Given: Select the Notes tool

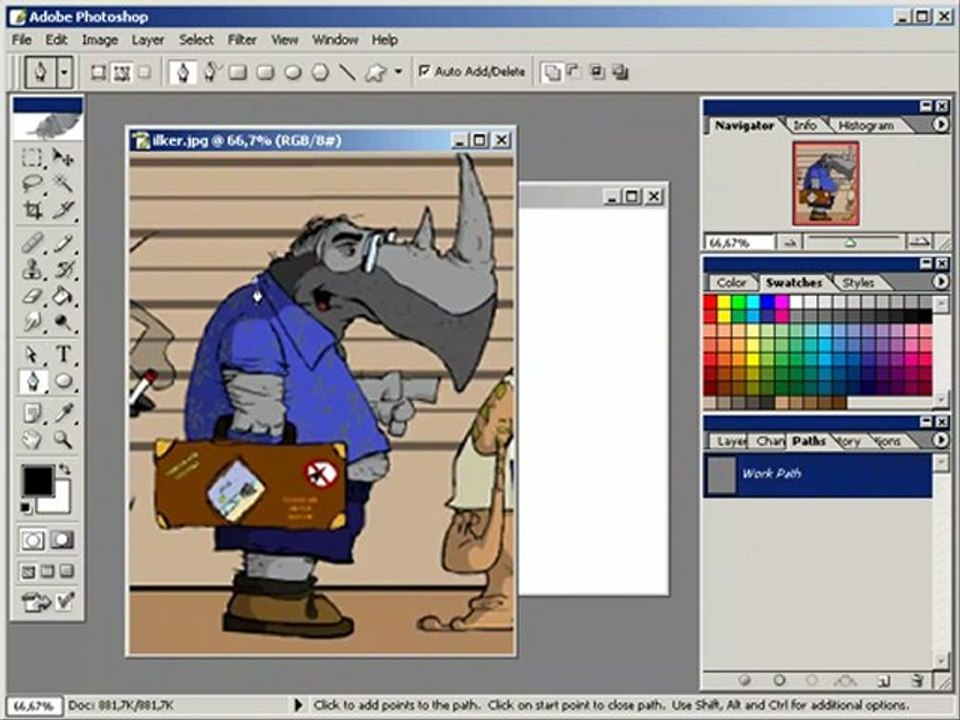Looking at the screenshot, I should click(x=31, y=413).
